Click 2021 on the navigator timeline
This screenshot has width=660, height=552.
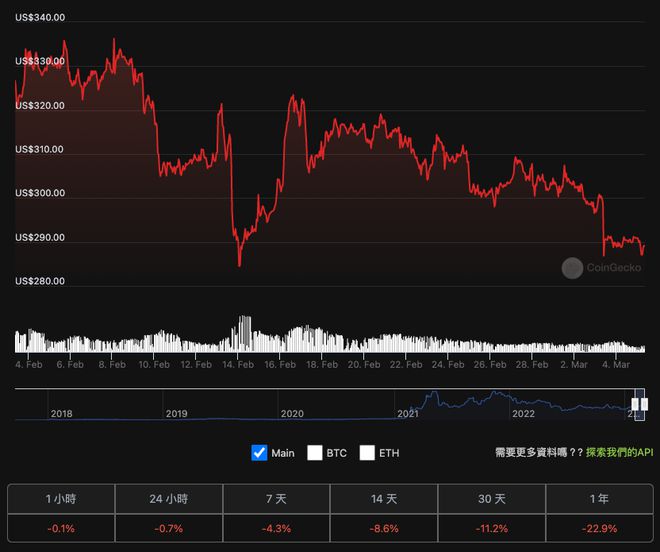408,414
